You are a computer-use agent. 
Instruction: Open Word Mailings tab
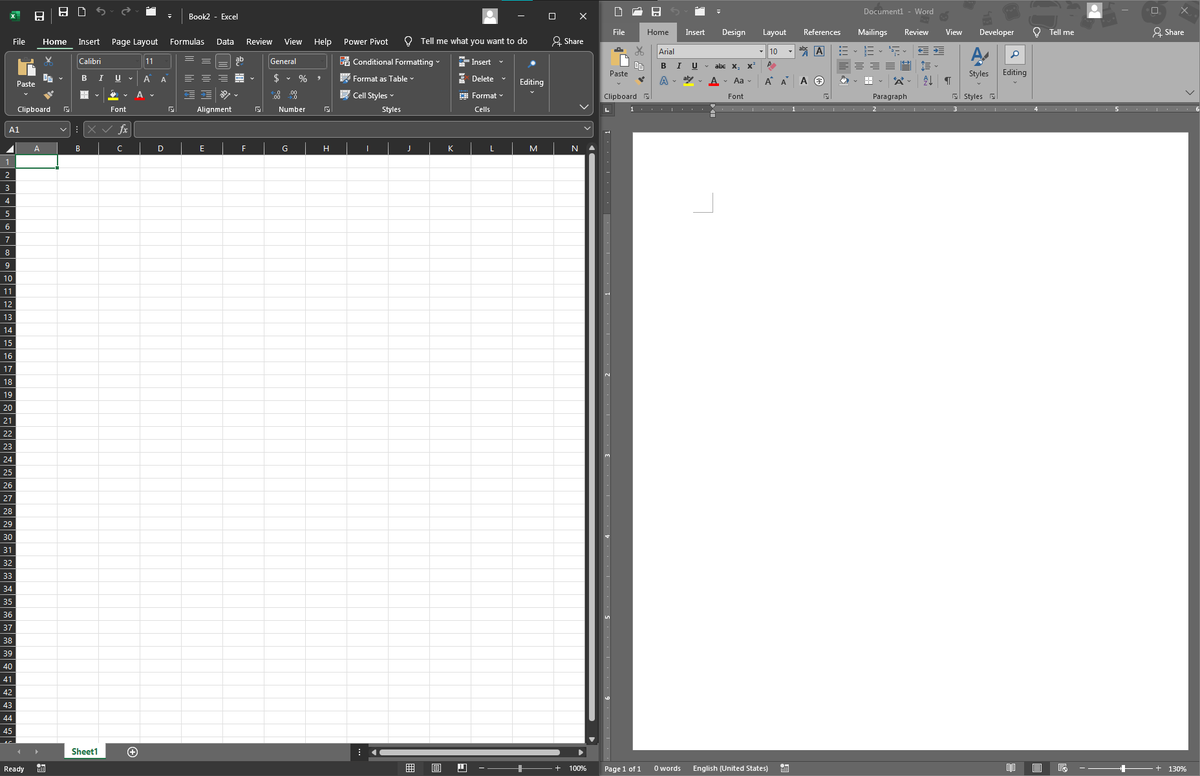(872, 32)
